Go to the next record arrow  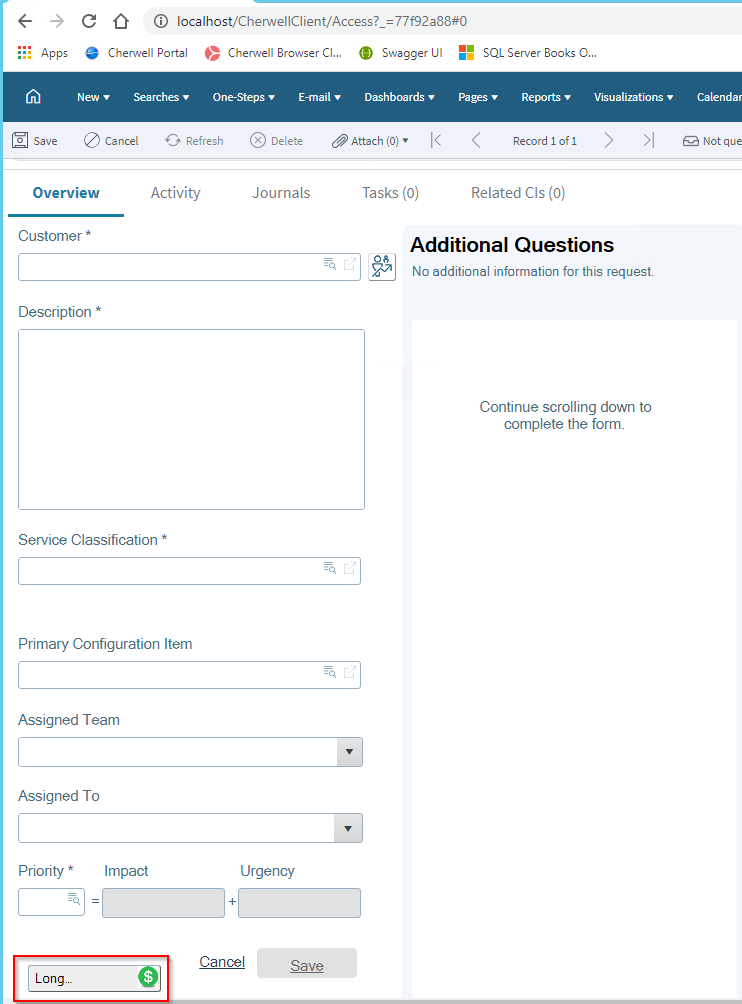(x=608, y=141)
